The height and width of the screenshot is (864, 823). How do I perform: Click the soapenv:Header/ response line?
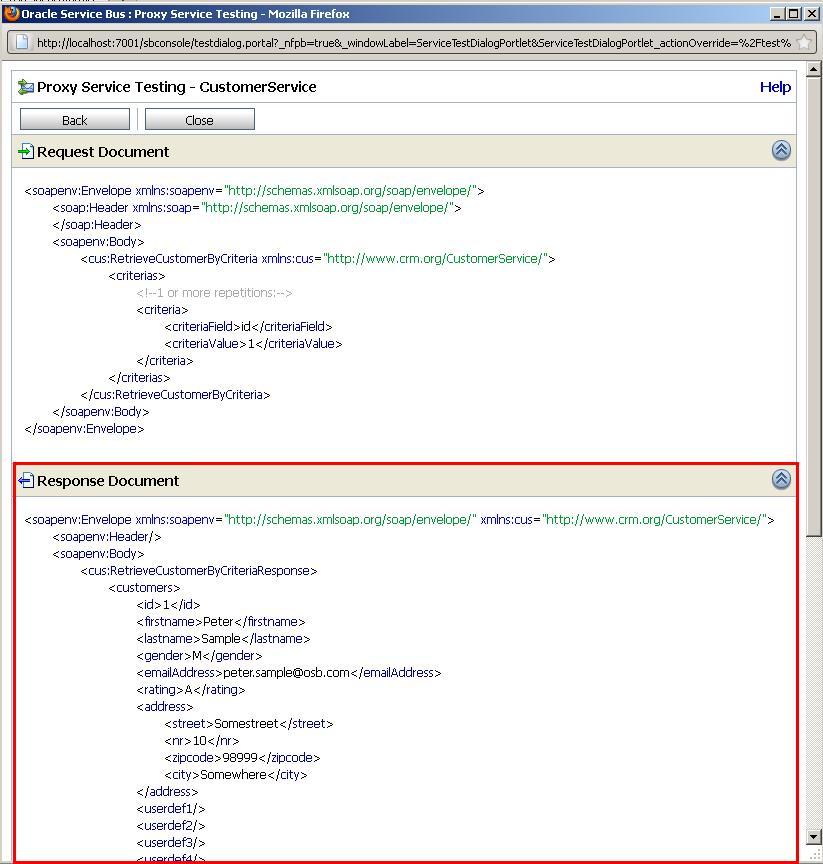pos(107,537)
